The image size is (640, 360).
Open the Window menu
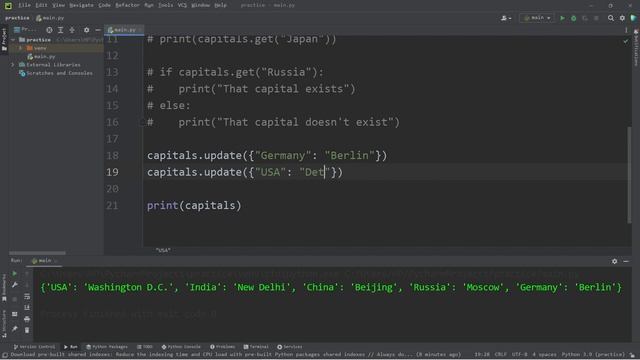[x=200, y=5]
